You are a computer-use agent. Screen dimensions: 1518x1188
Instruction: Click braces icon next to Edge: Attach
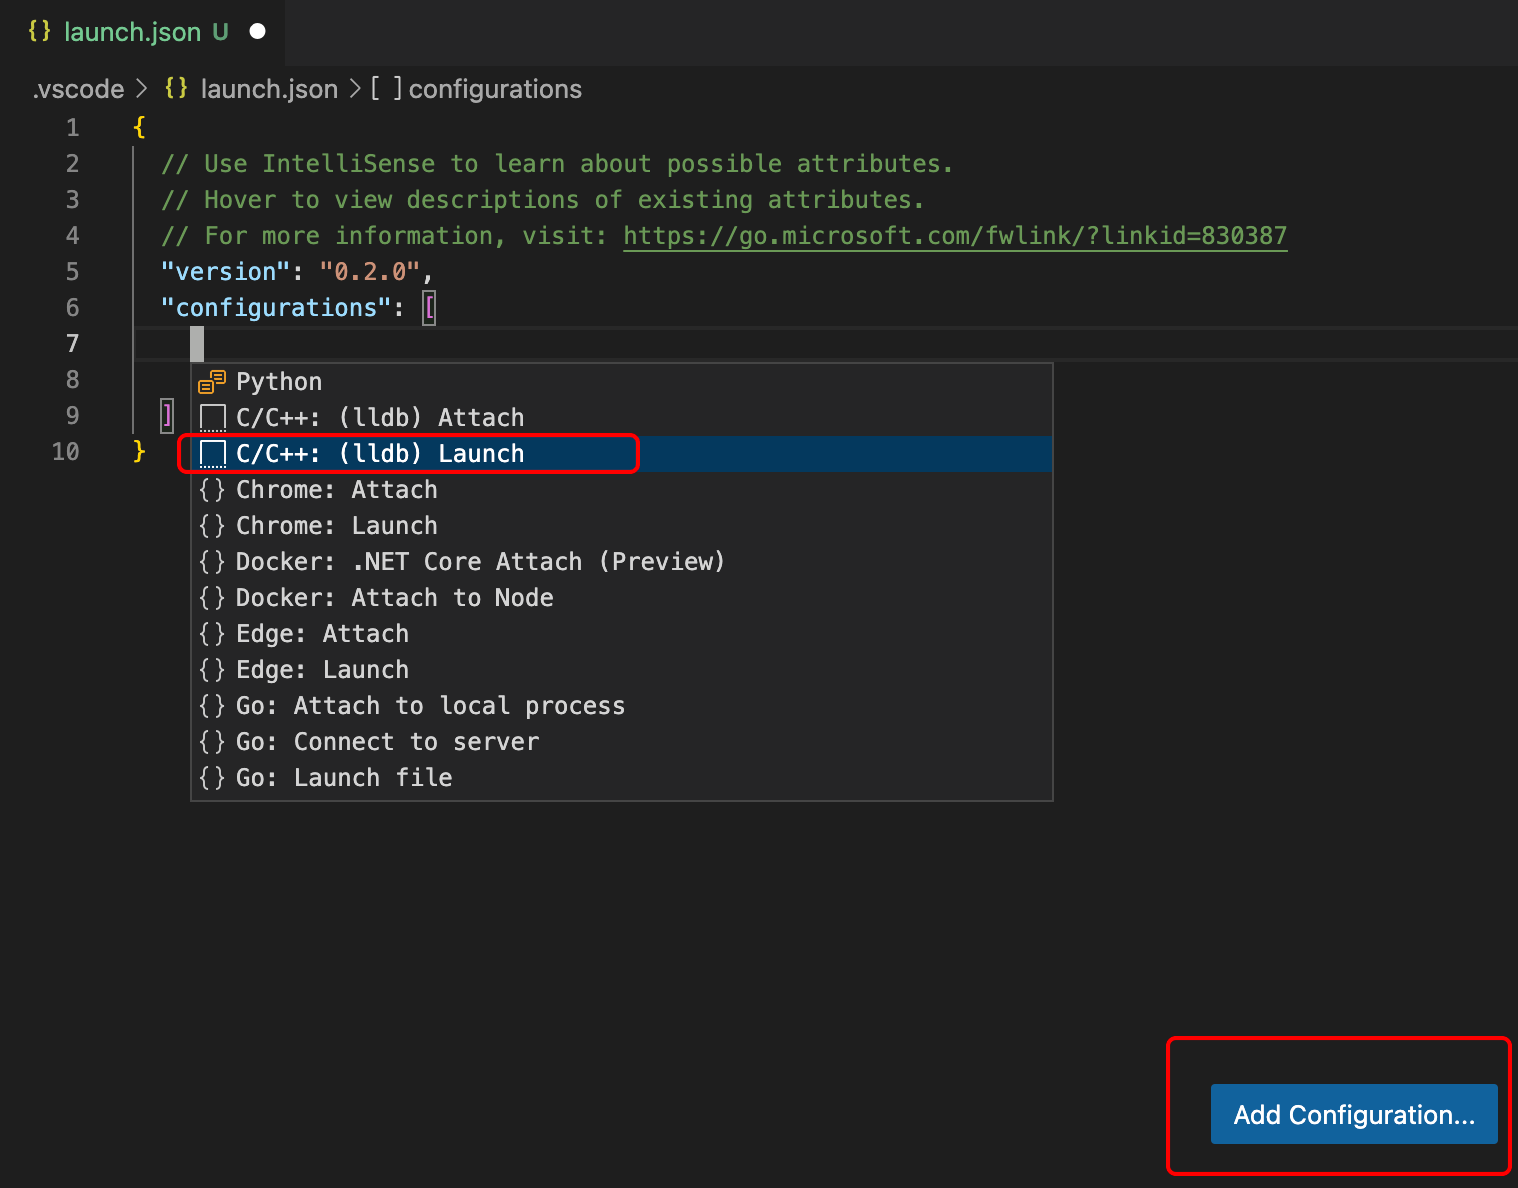coord(212,634)
